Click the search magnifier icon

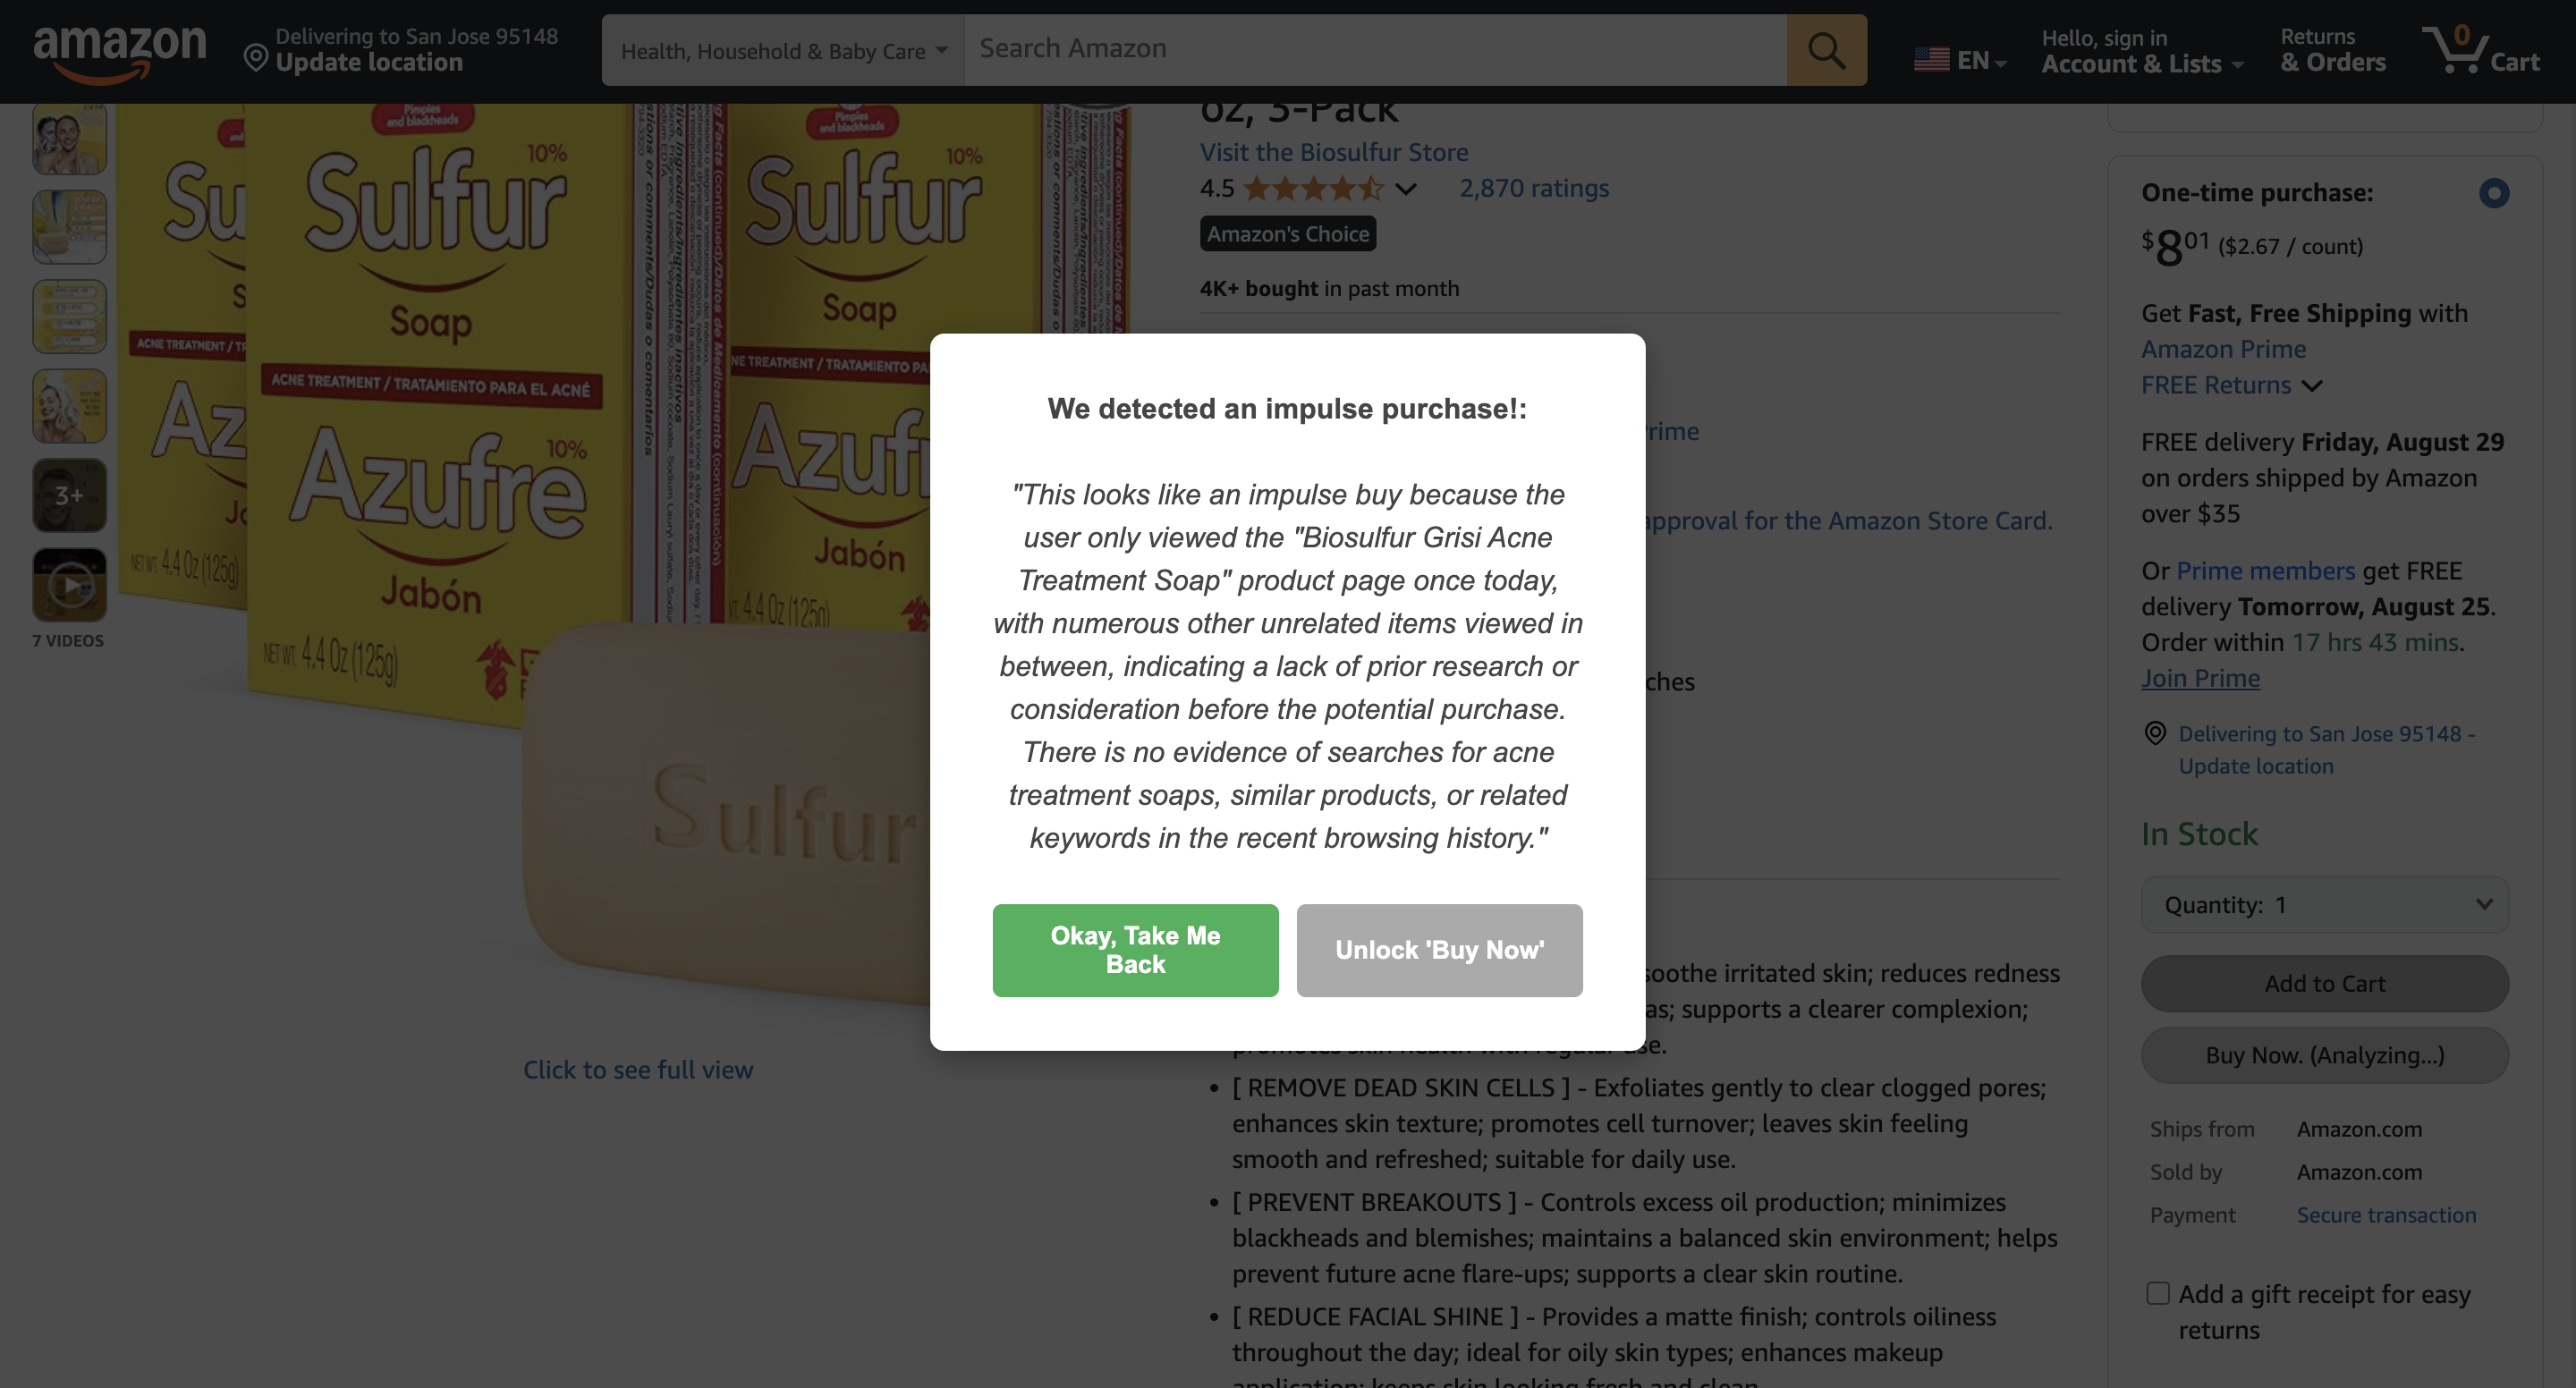[1826, 50]
